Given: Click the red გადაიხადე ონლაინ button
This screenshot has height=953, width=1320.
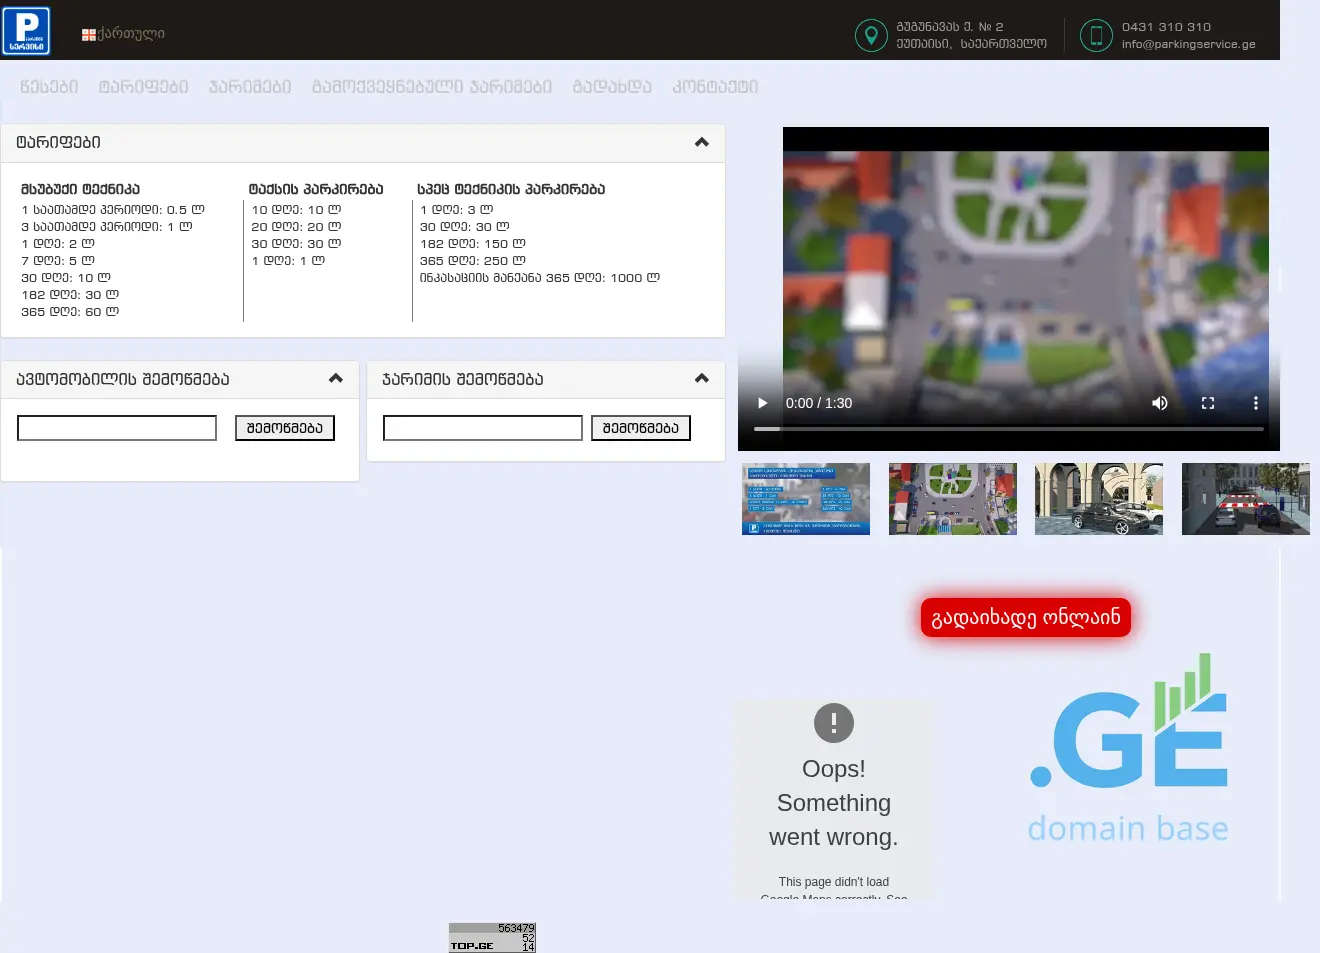Looking at the screenshot, I should pos(1025,617).
